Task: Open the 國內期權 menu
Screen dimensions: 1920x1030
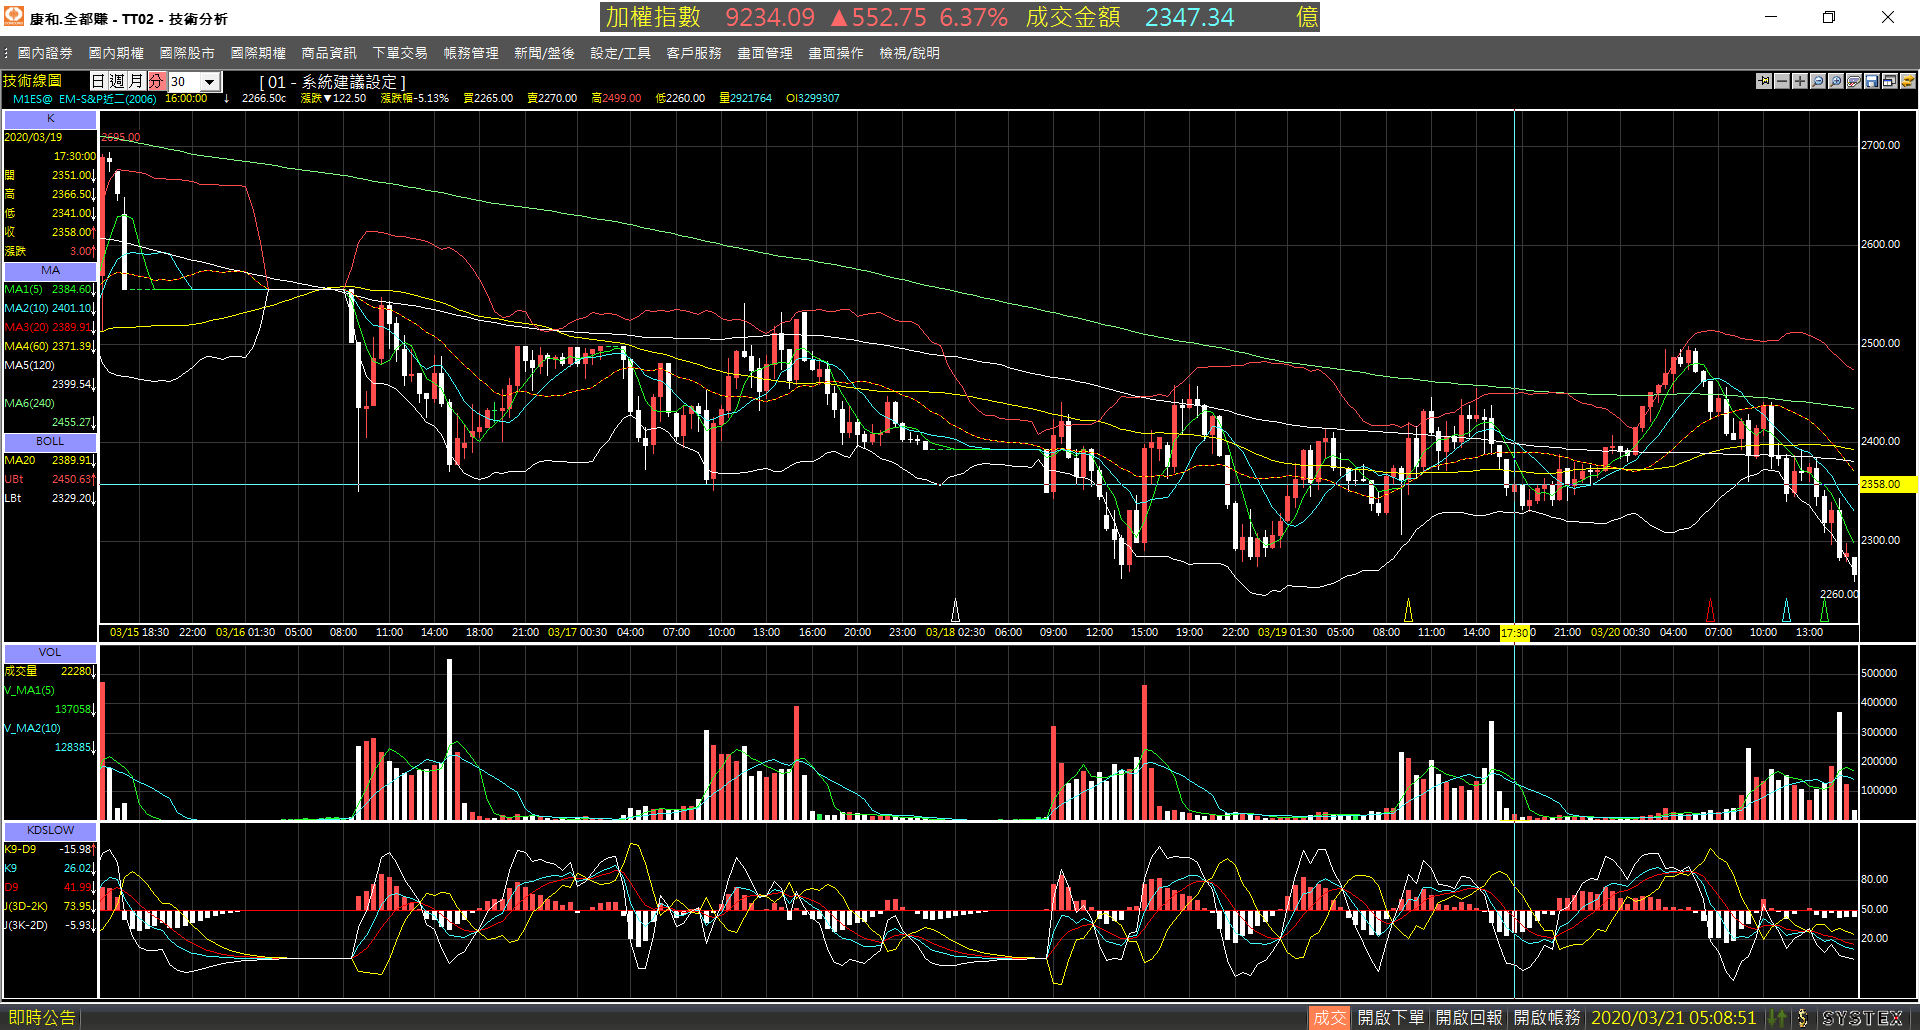Action: coord(116,53)
